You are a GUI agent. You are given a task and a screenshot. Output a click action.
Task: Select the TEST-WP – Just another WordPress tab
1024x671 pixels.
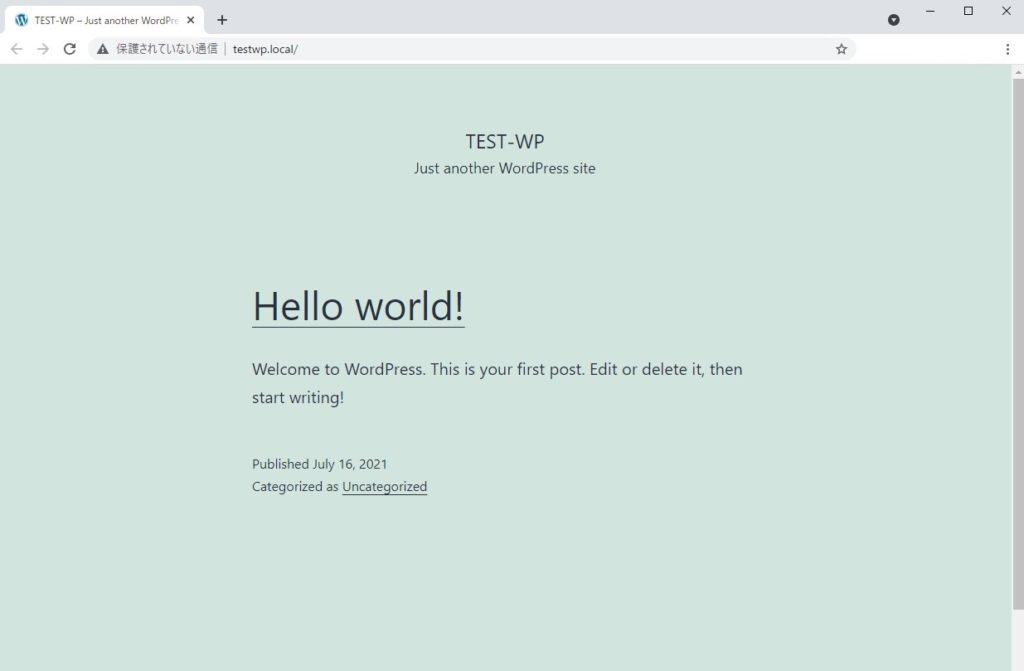pos(100,20)
